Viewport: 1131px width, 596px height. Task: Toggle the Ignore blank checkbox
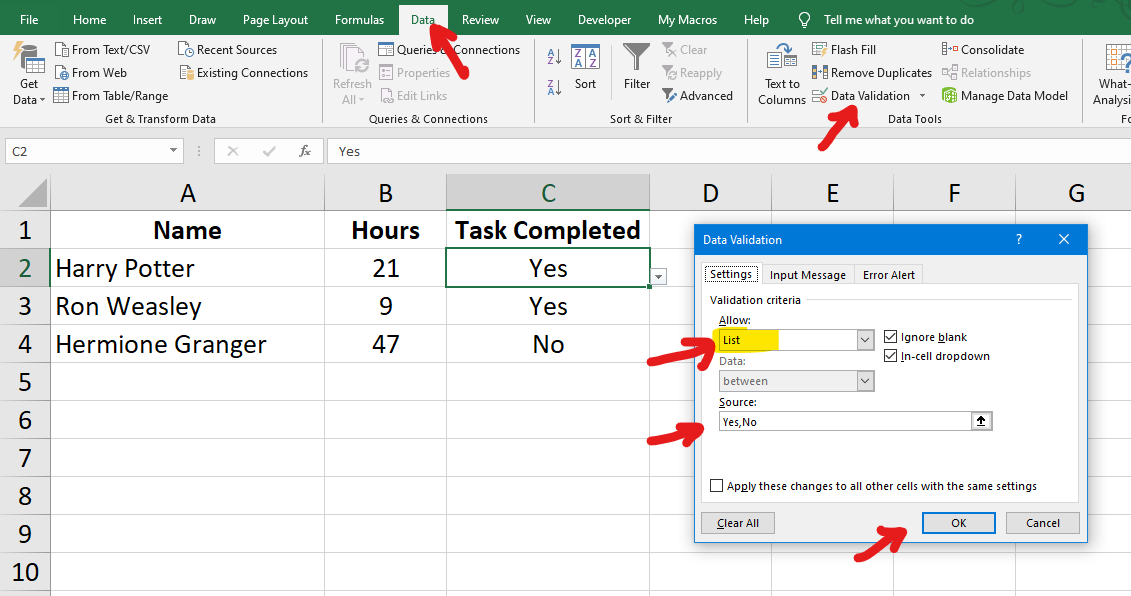point(891,337)
